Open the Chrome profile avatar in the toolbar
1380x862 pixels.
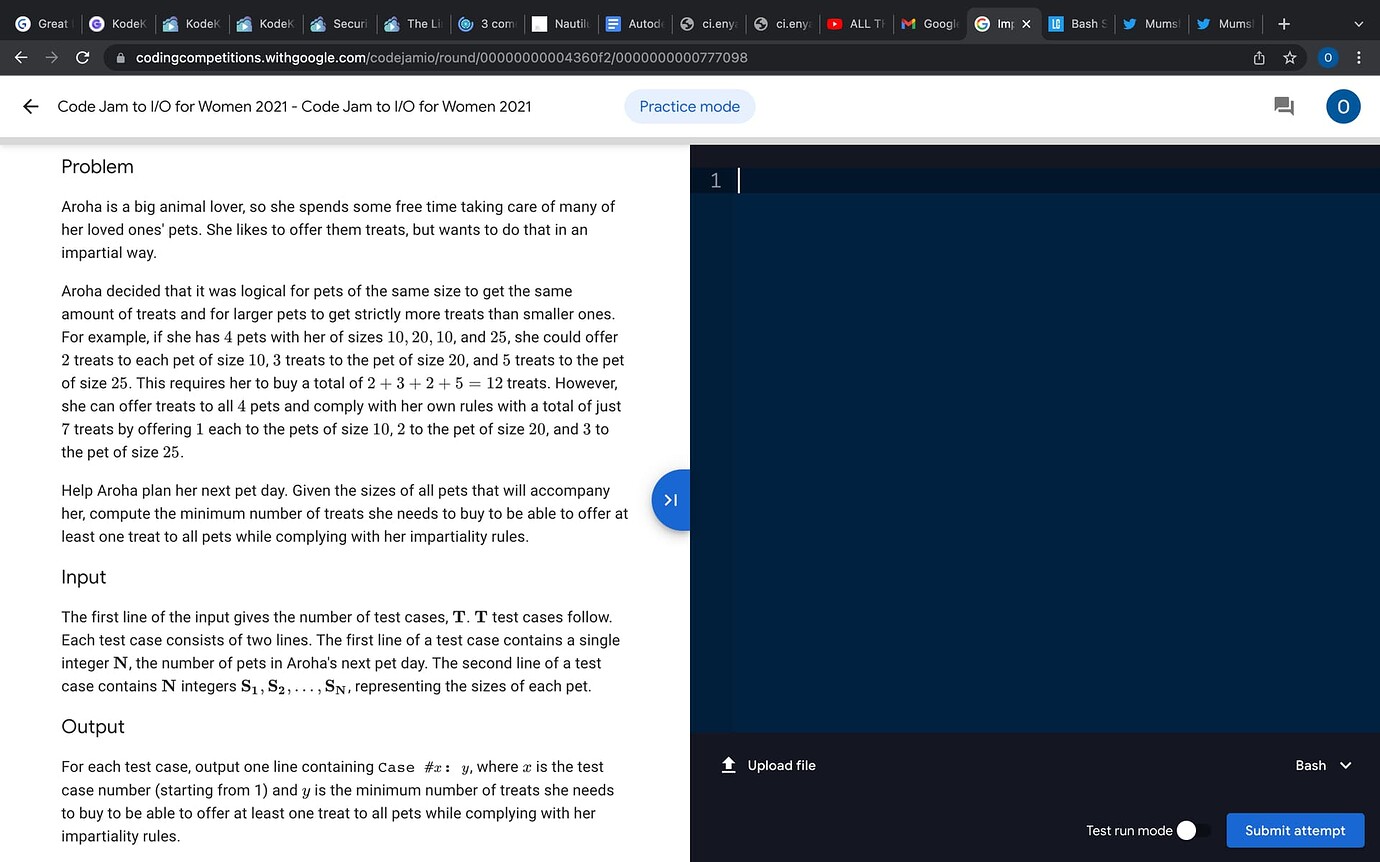1328,58
